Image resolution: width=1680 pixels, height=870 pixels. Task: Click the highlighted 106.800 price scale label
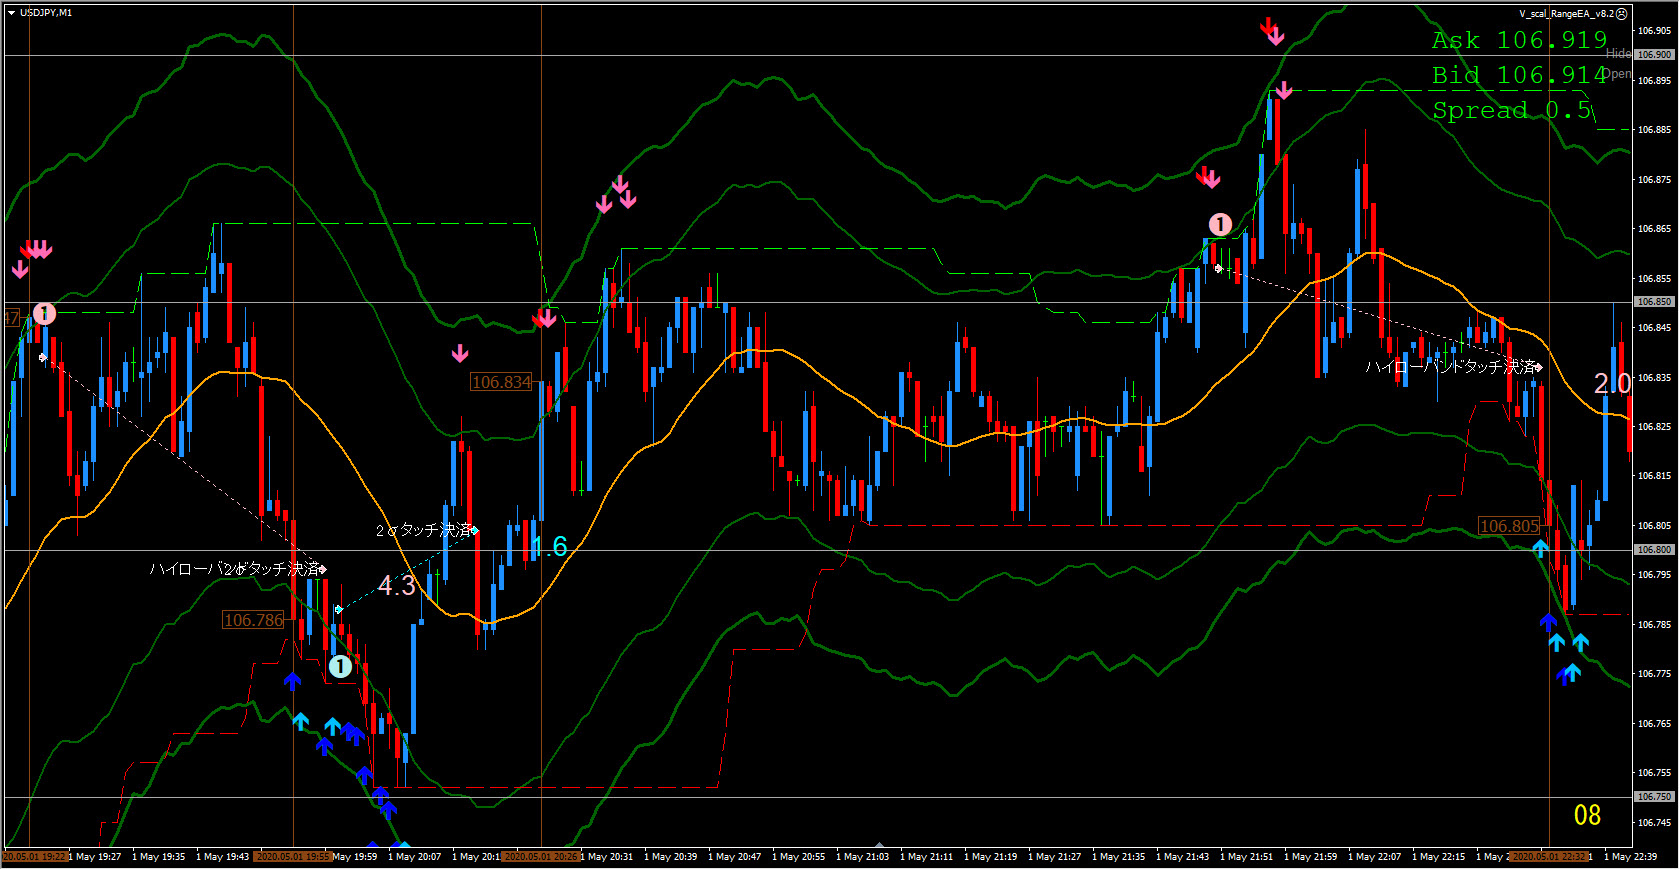[x=1654, y=550]
